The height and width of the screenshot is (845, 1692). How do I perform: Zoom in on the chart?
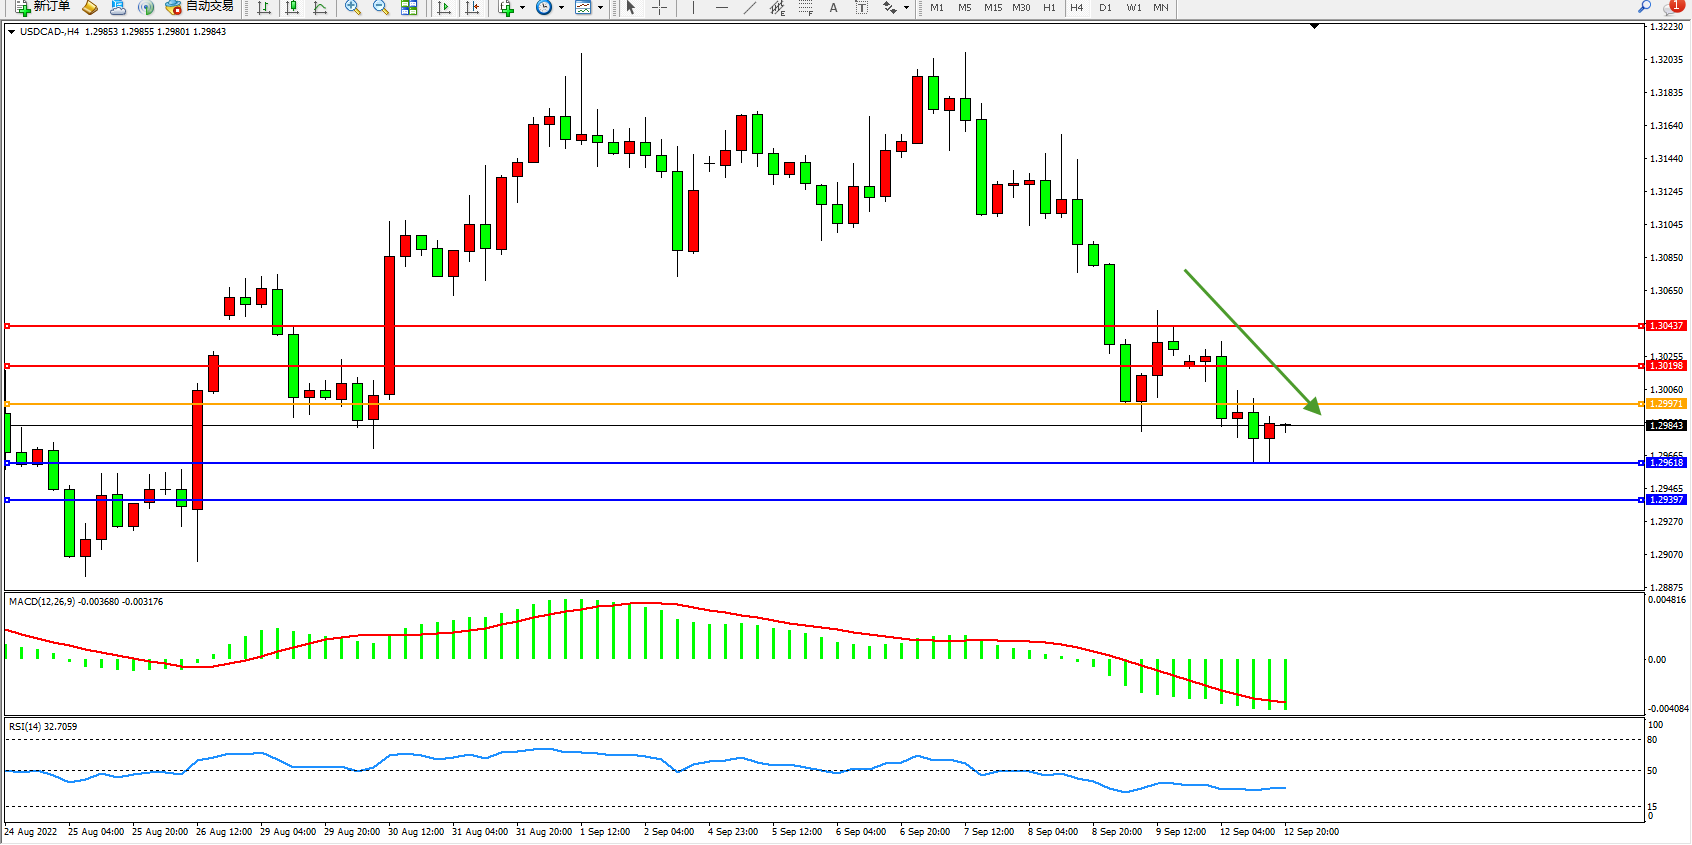click(352, 7)
